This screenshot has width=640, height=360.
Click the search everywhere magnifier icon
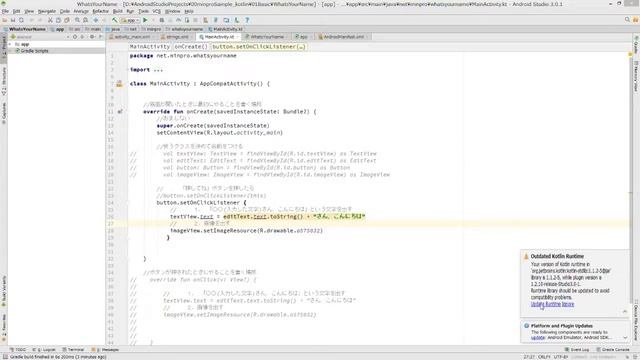click(627, 20)
